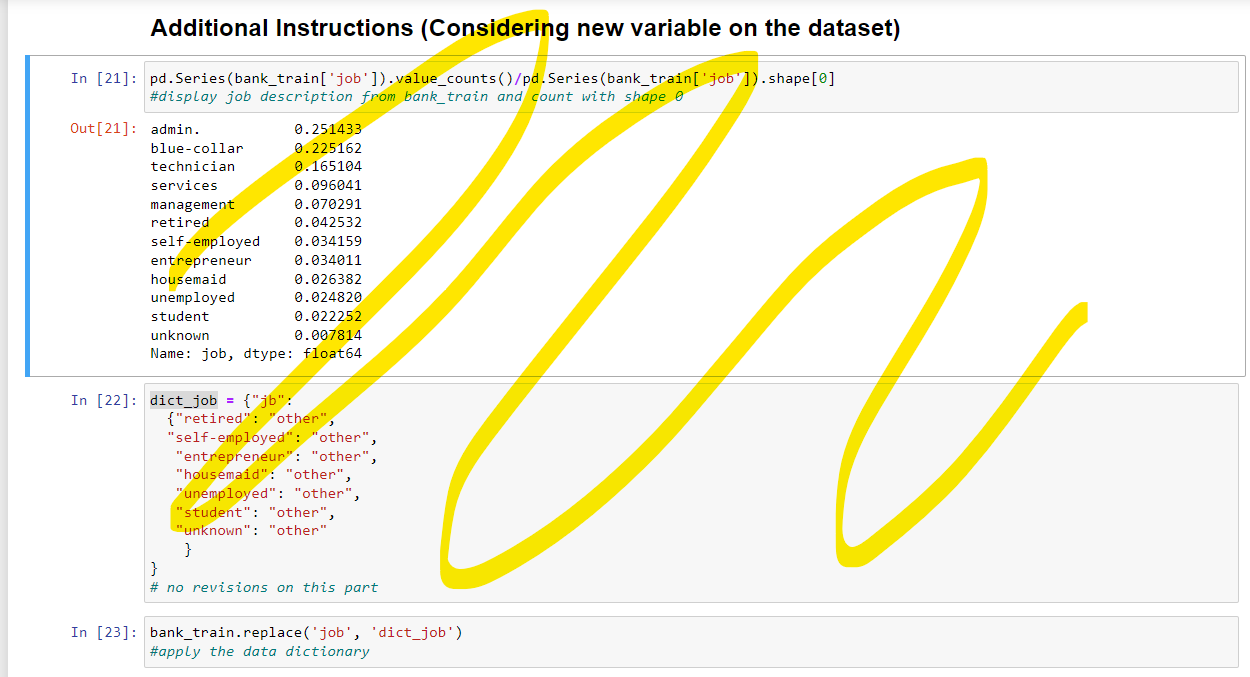Viewport: 1250px width, 677px height.
Task: Click the value 0.034159 in the output
Action: pyautogui.click(x=328, y=241)
